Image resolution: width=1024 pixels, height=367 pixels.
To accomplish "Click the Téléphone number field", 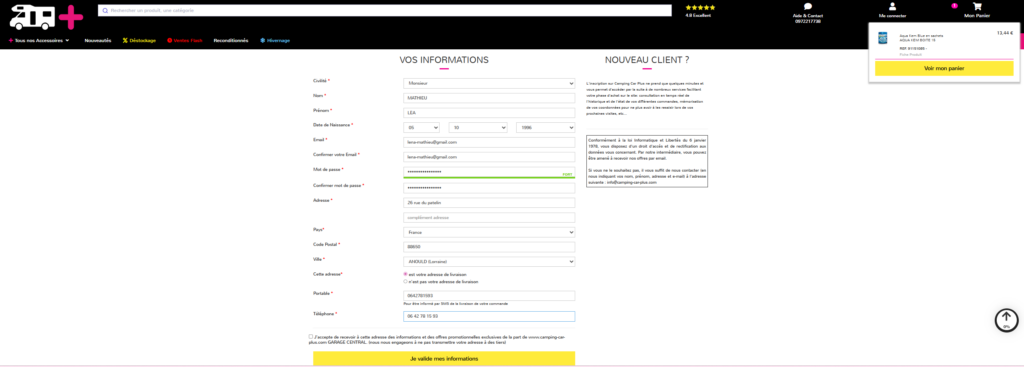I will point(489,316).
